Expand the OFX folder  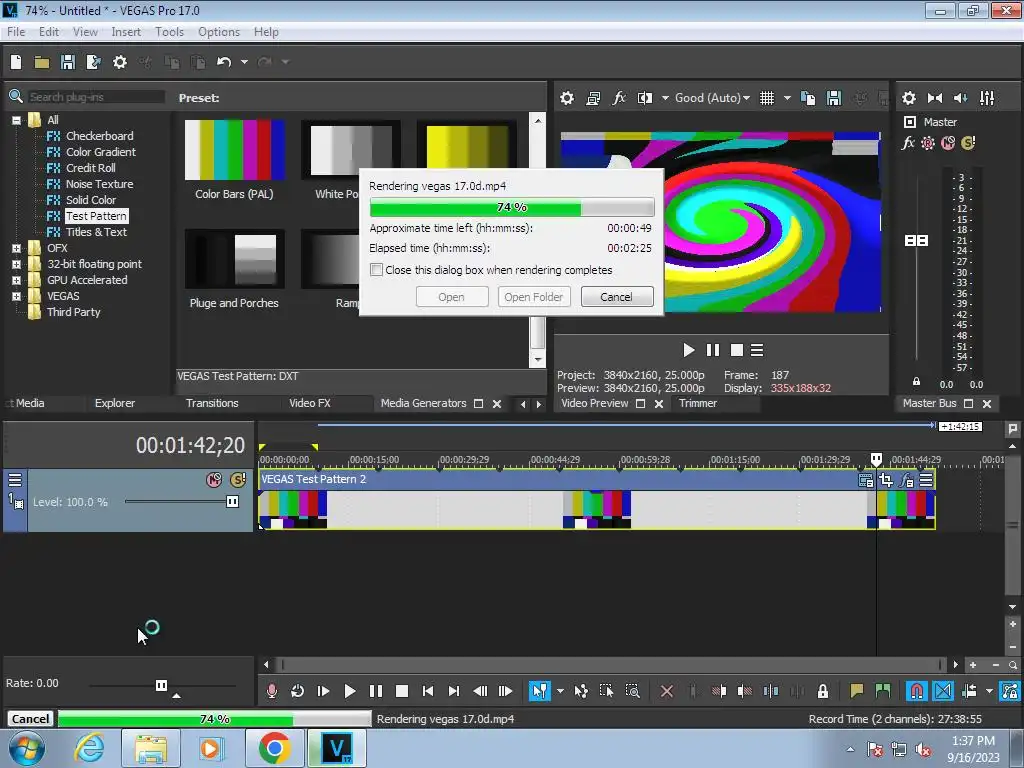[16, 248]
